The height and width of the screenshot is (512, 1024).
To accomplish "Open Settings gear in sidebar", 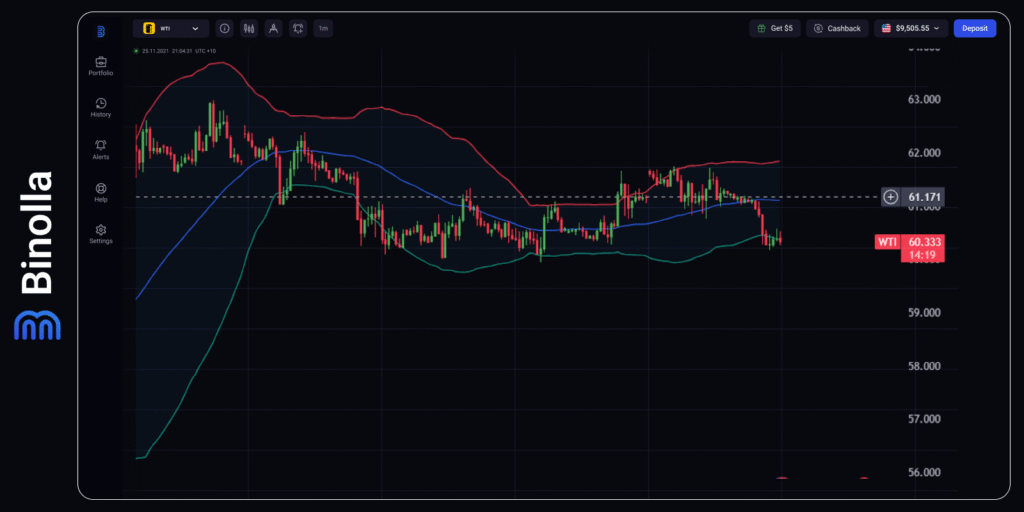I will pyautogui.click(x=101, y=233).
